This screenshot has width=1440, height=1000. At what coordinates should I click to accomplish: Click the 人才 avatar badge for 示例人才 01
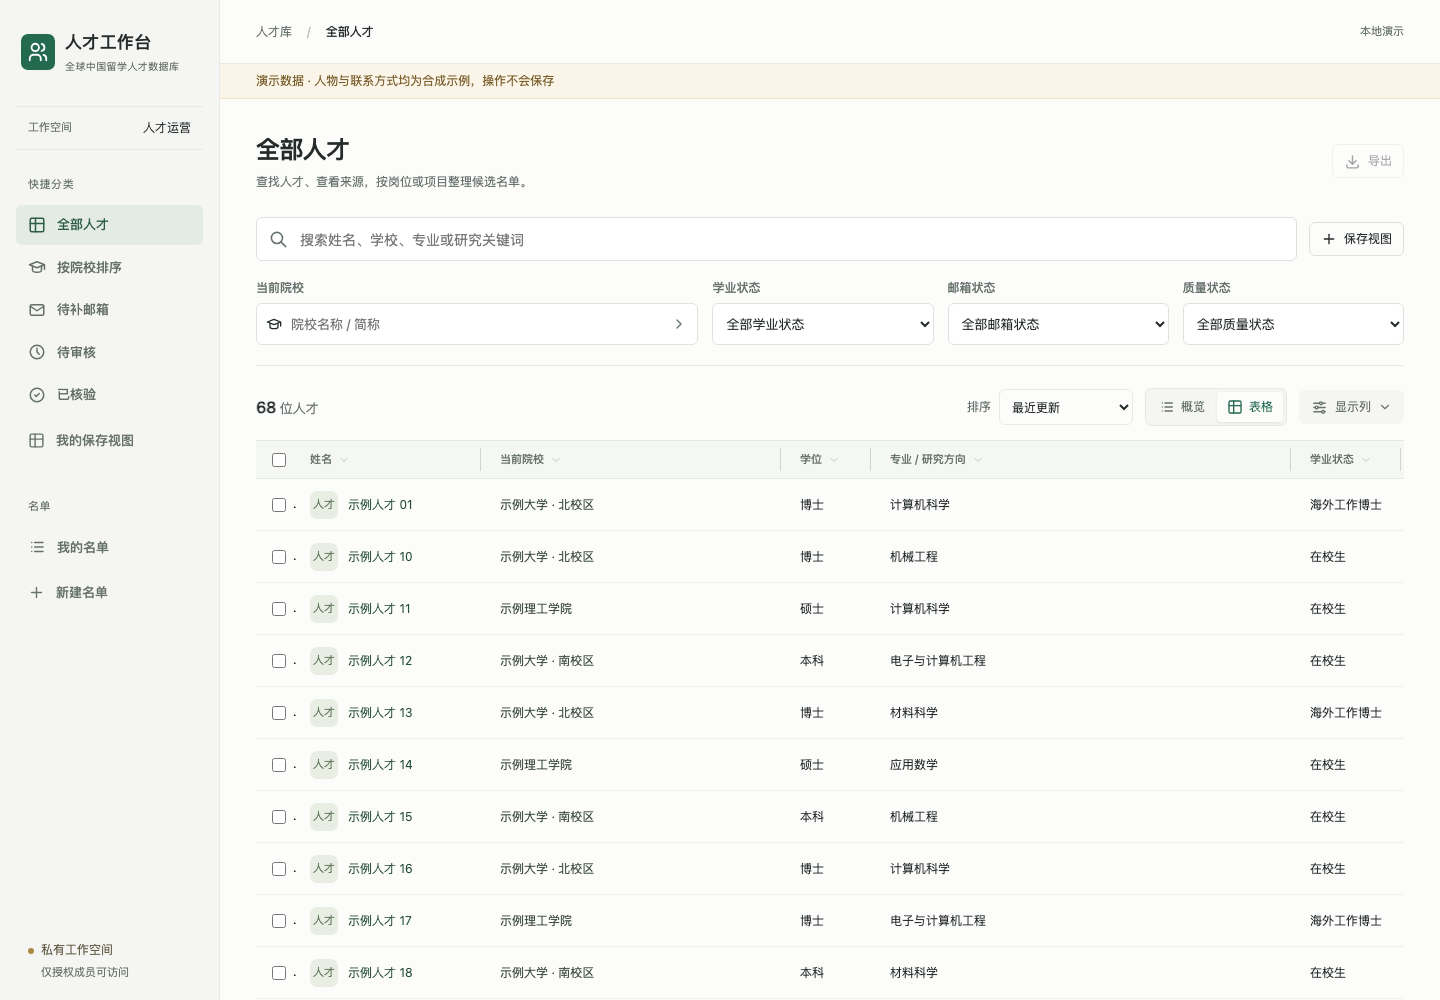pyautogui.click(x=324, y=505)
